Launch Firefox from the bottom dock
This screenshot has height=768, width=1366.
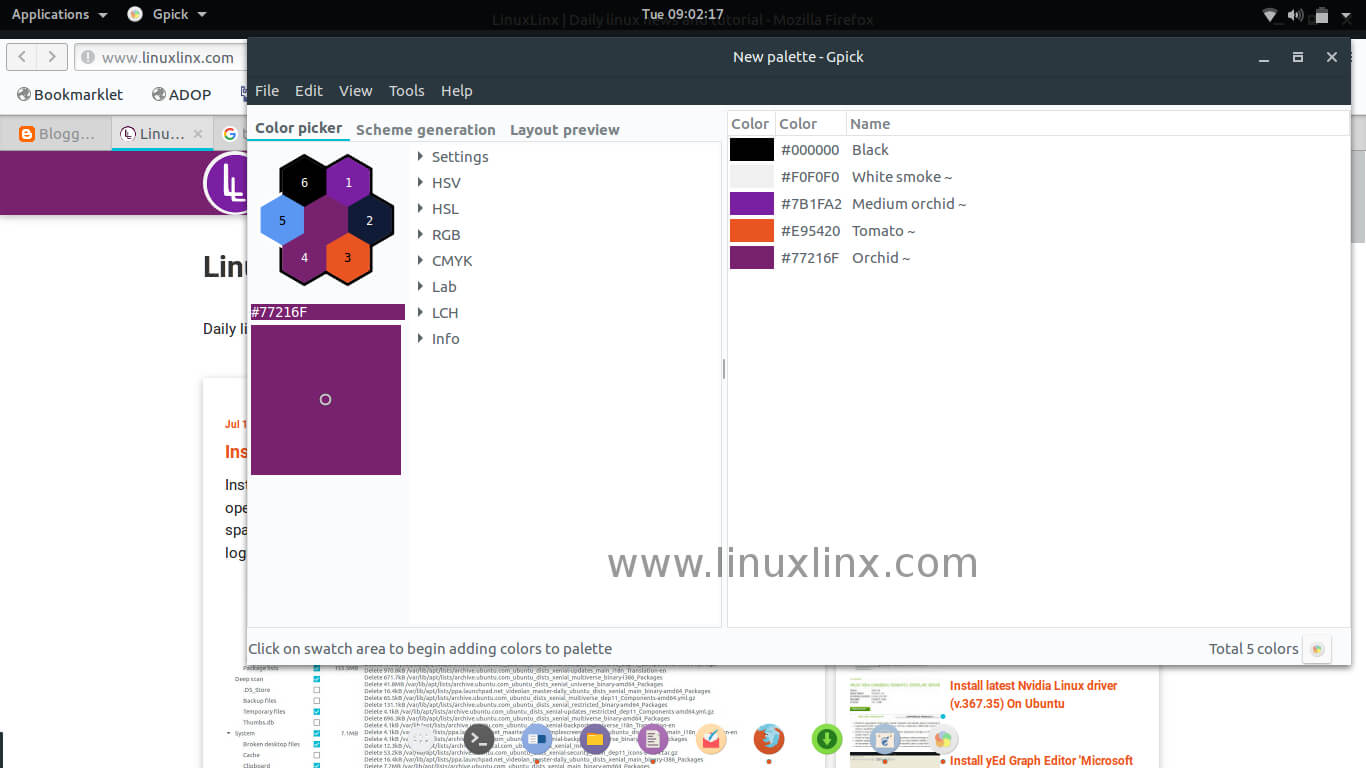coord(769,740)
